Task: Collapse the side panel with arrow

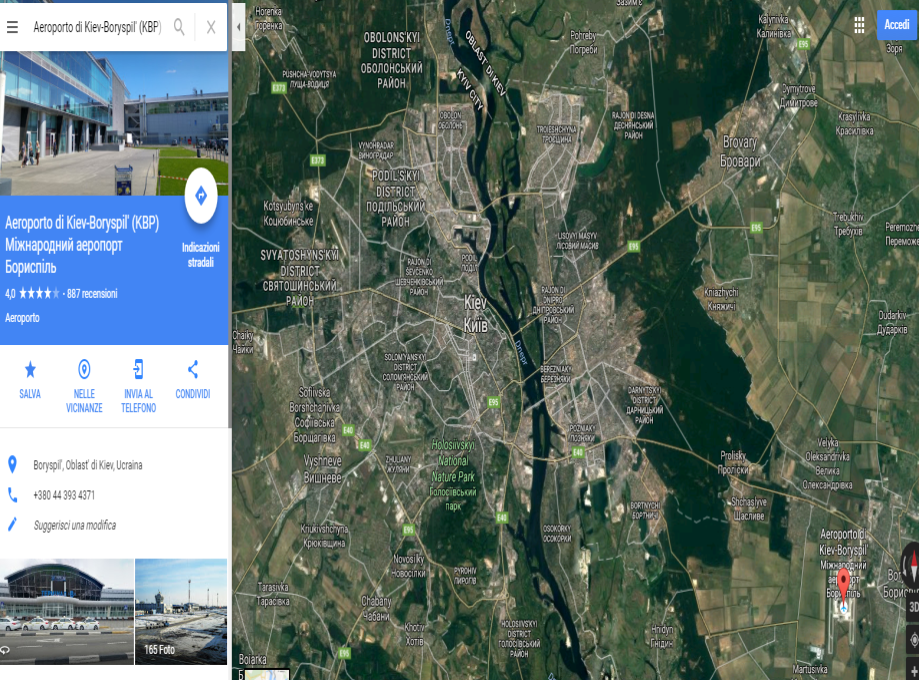Action: (x=239, y=27)
